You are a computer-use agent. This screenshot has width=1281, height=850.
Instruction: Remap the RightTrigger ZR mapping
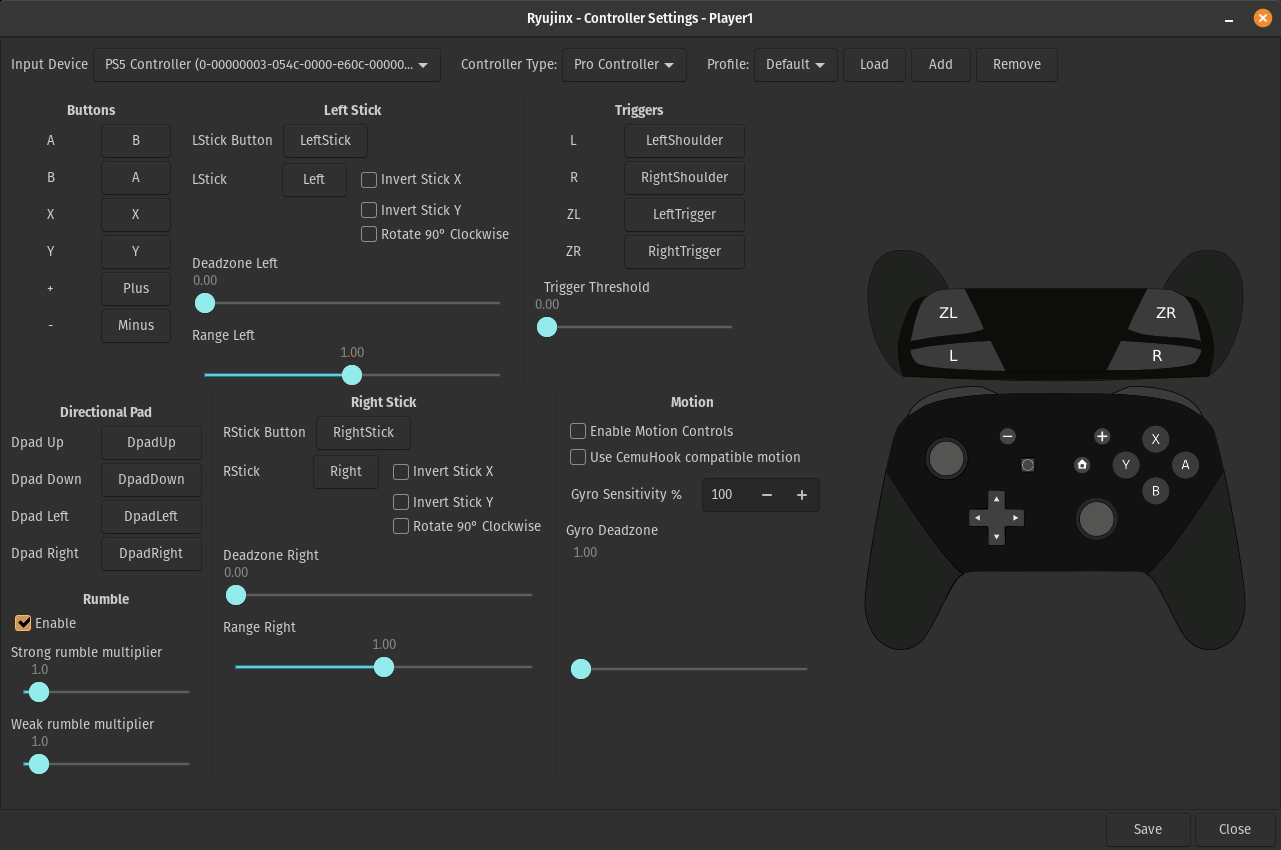684,252
